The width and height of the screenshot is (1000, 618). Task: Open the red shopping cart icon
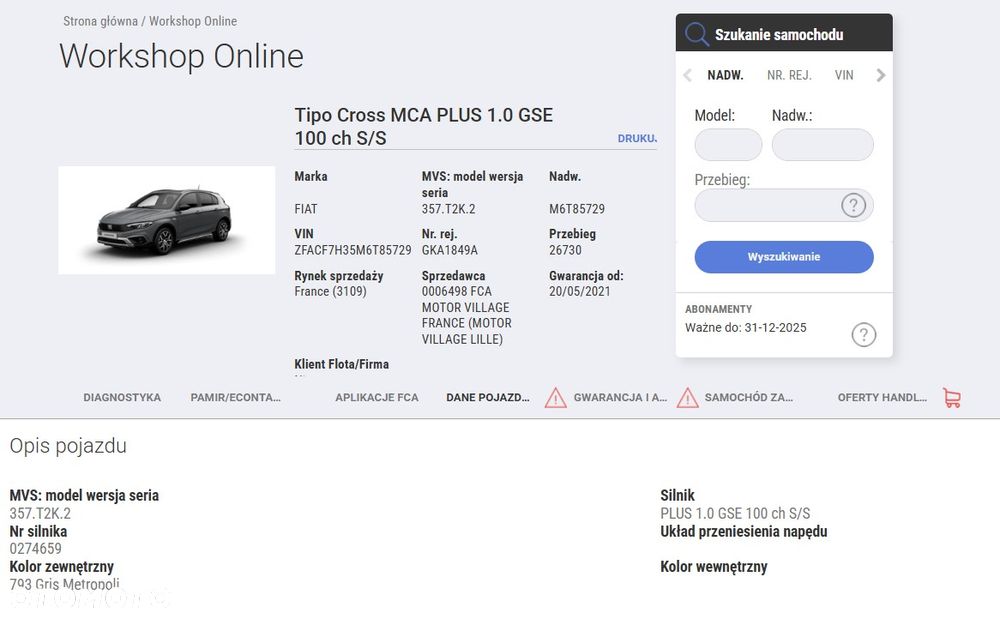point(952,398)
